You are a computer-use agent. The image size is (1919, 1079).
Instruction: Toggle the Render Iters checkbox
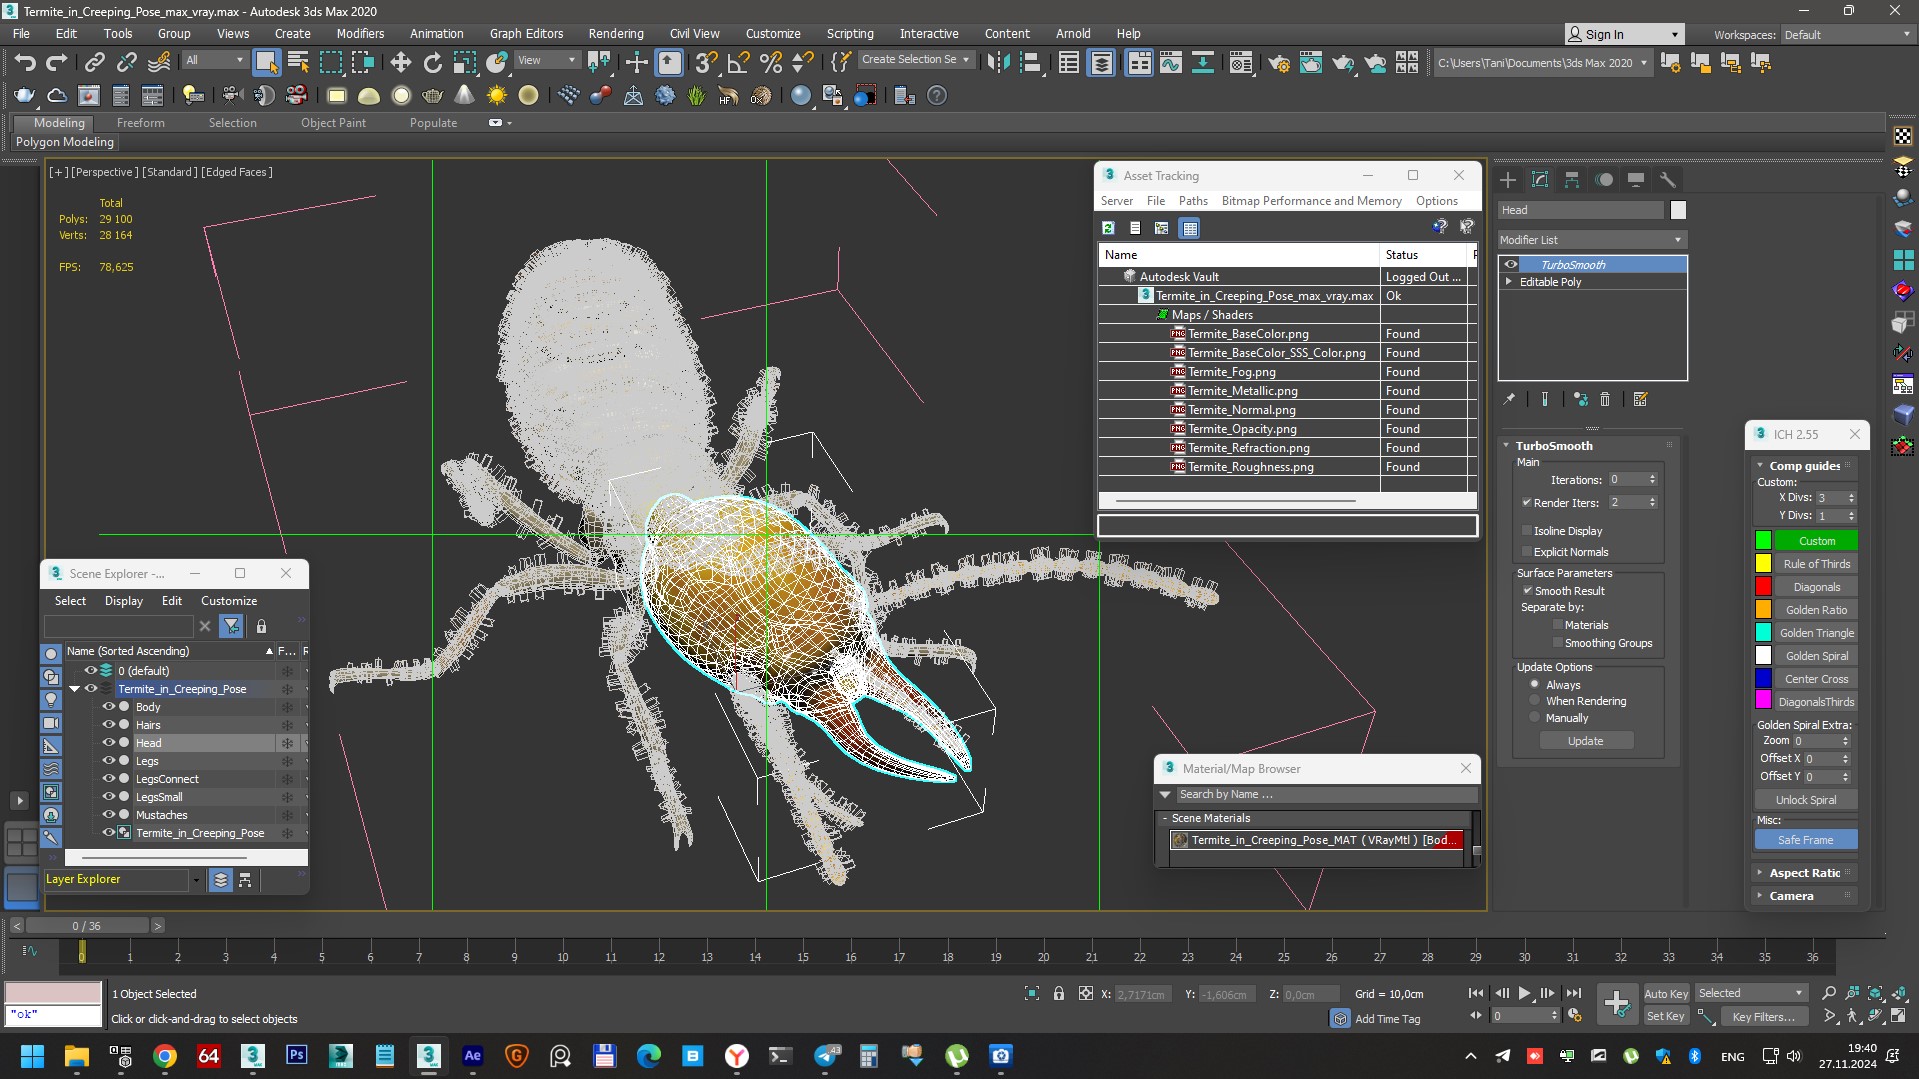point(1527,503)
